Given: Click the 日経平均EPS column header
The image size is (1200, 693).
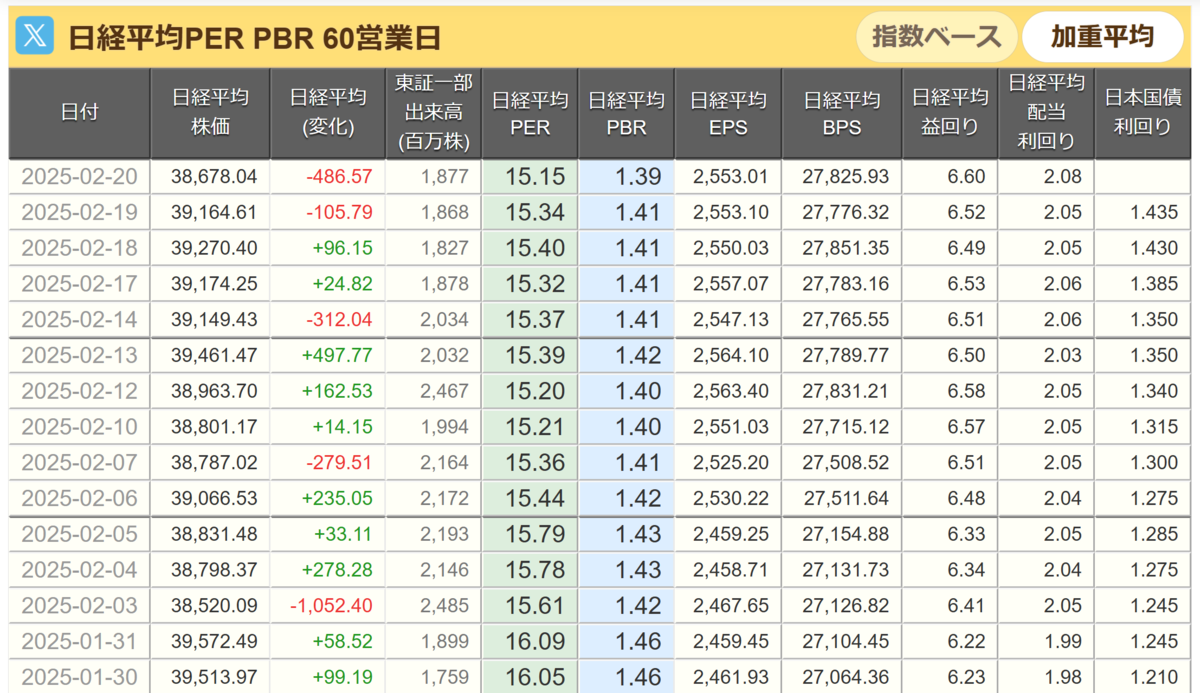Looking at the screenshot, I should [x=728, y=113].
